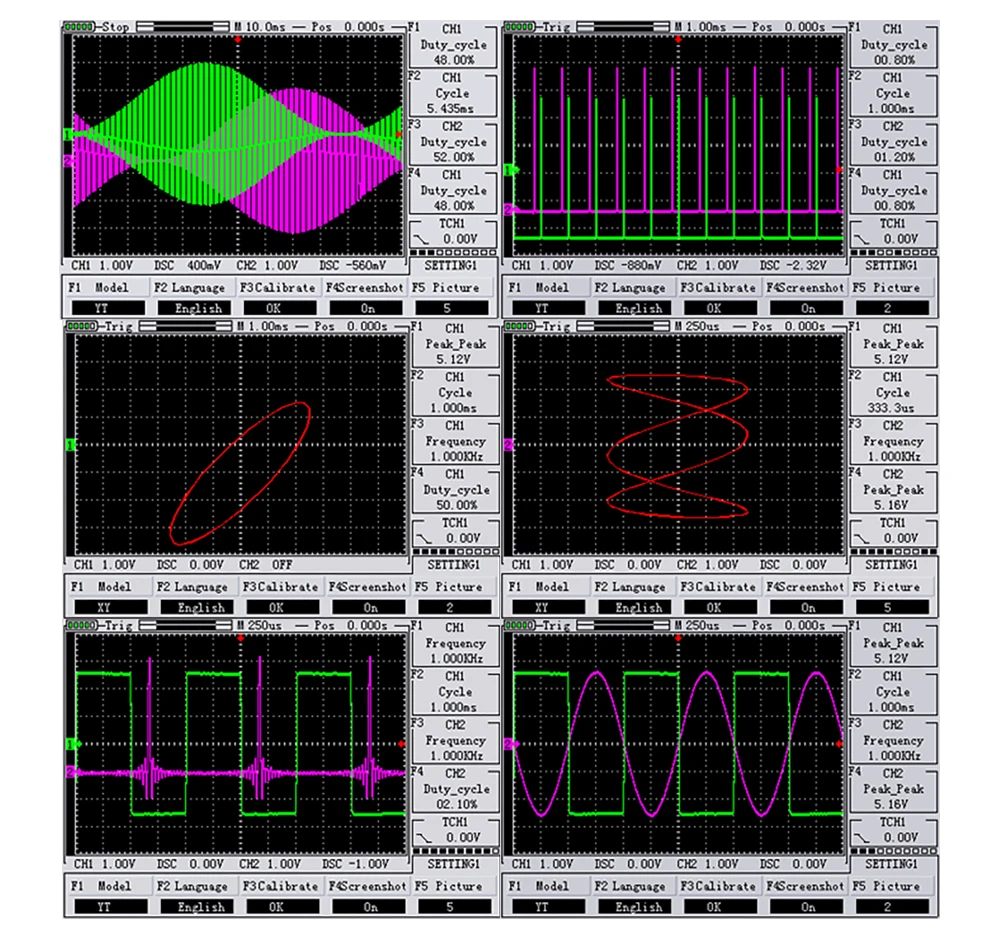1000x936 pixels.
Task: Click the CH1 Cycle 5.435ms measurement box
Action: [x=452, y=93]
